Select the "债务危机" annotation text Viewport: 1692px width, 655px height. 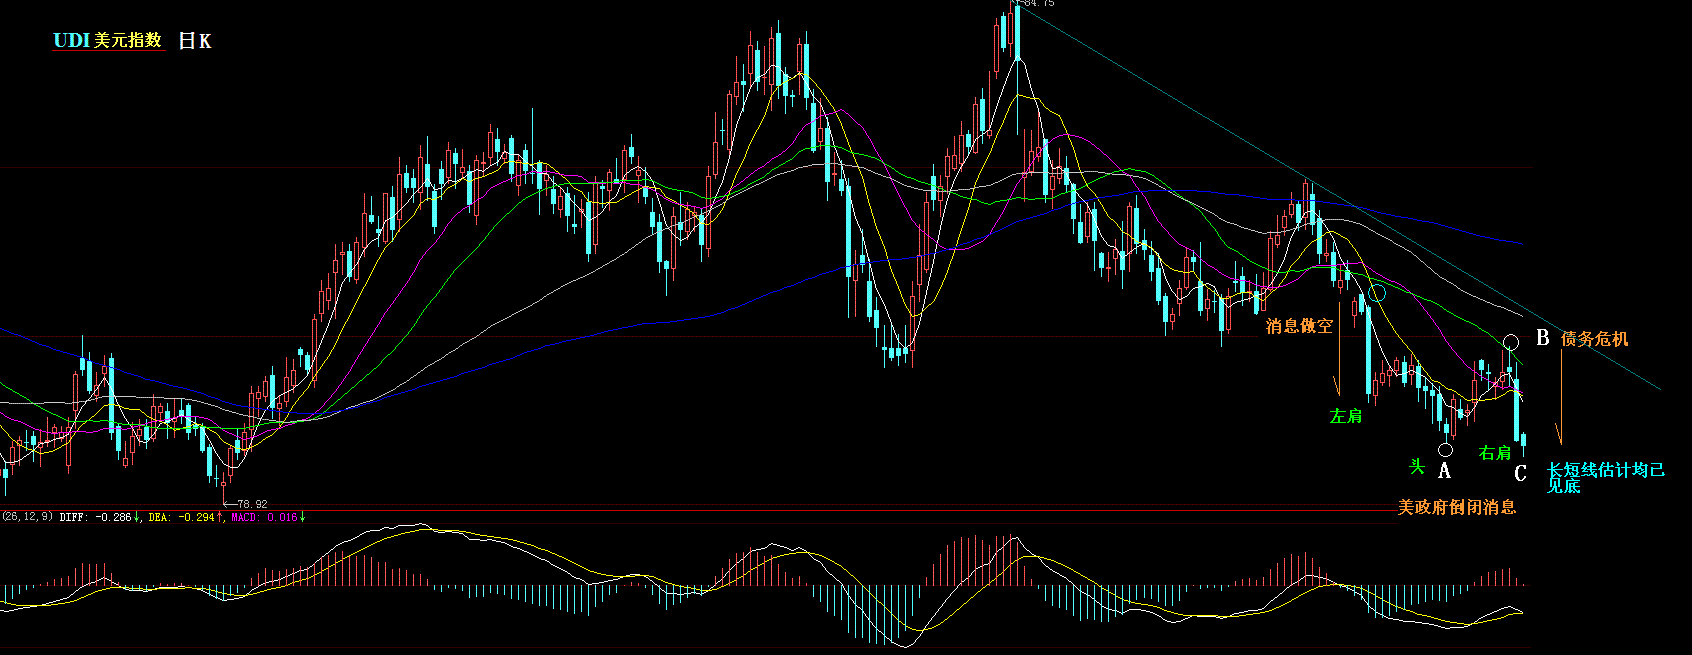click(x=1595, y=339)
